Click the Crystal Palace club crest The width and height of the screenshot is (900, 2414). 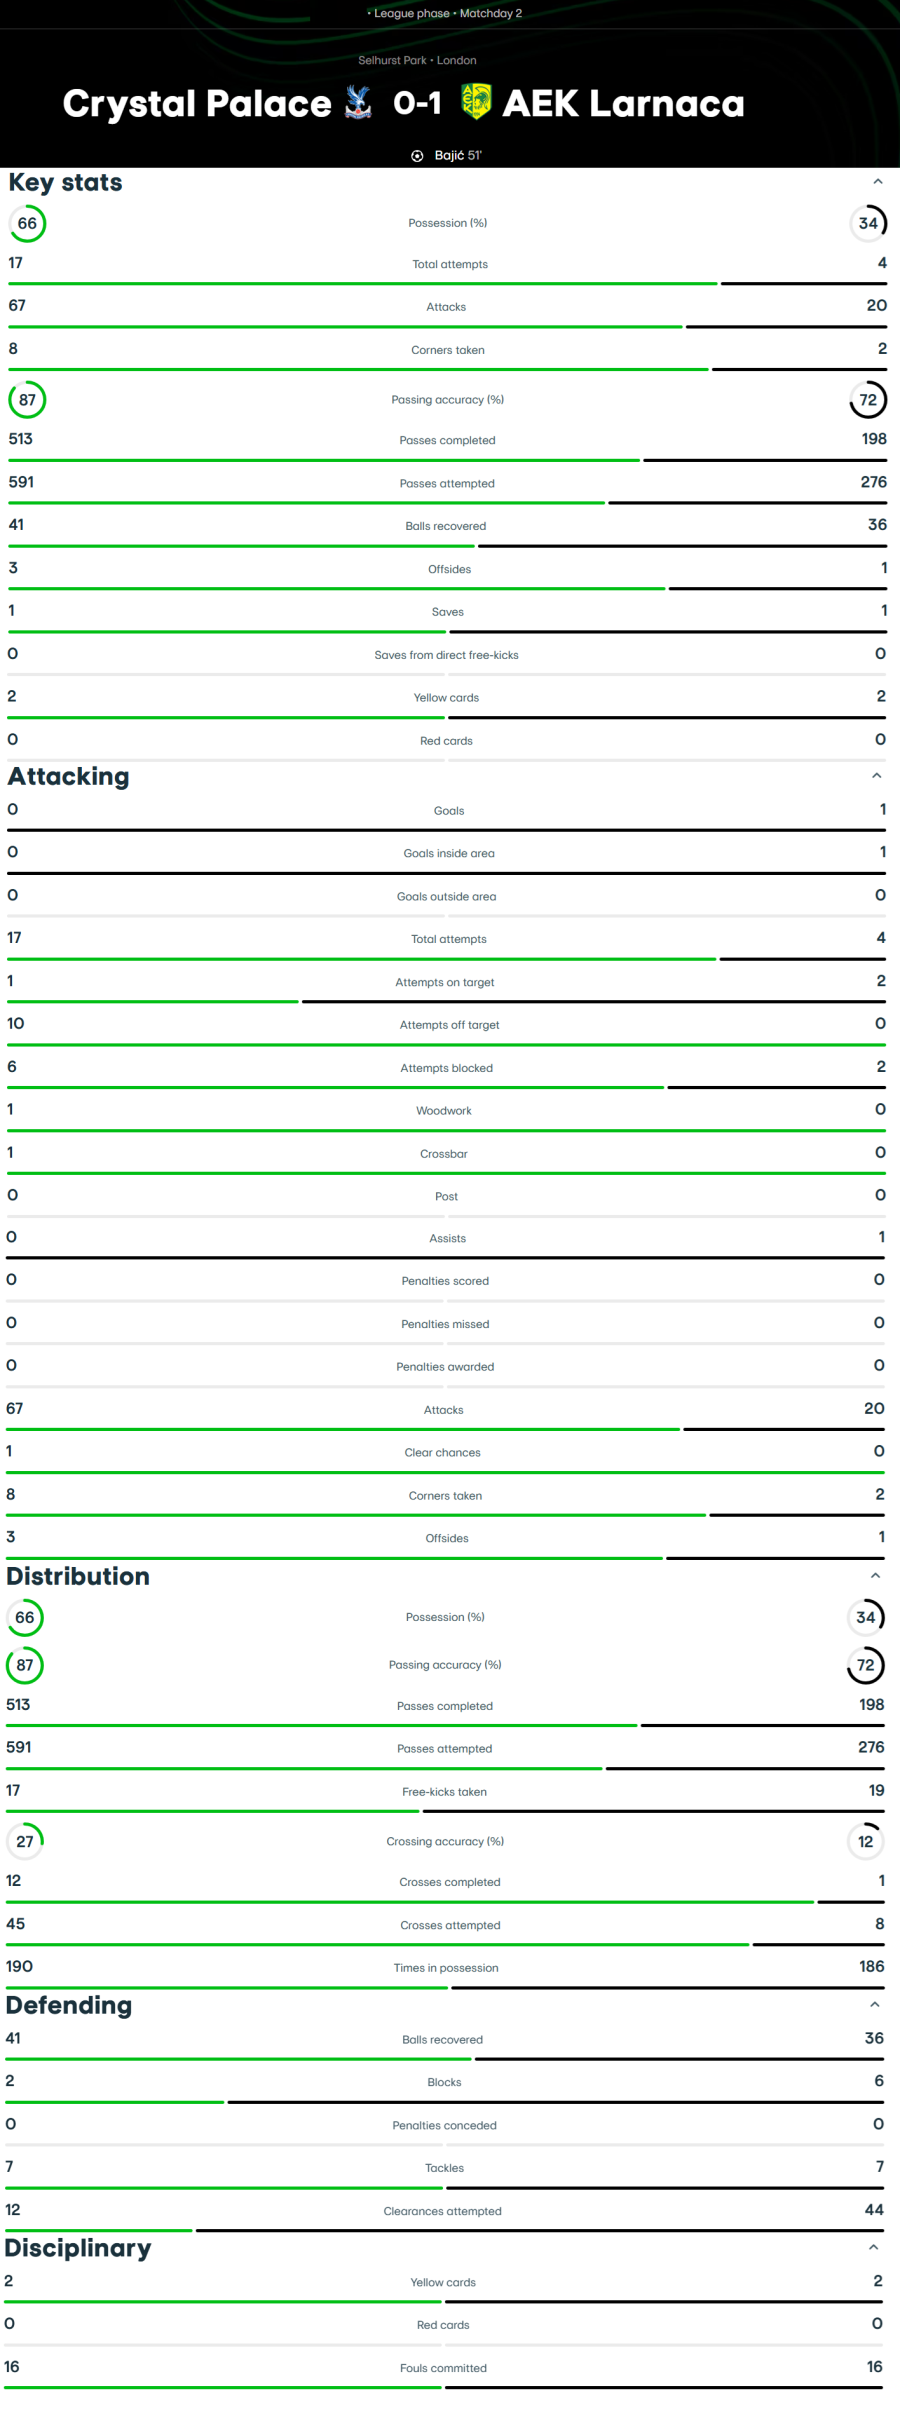click(358, 103)
